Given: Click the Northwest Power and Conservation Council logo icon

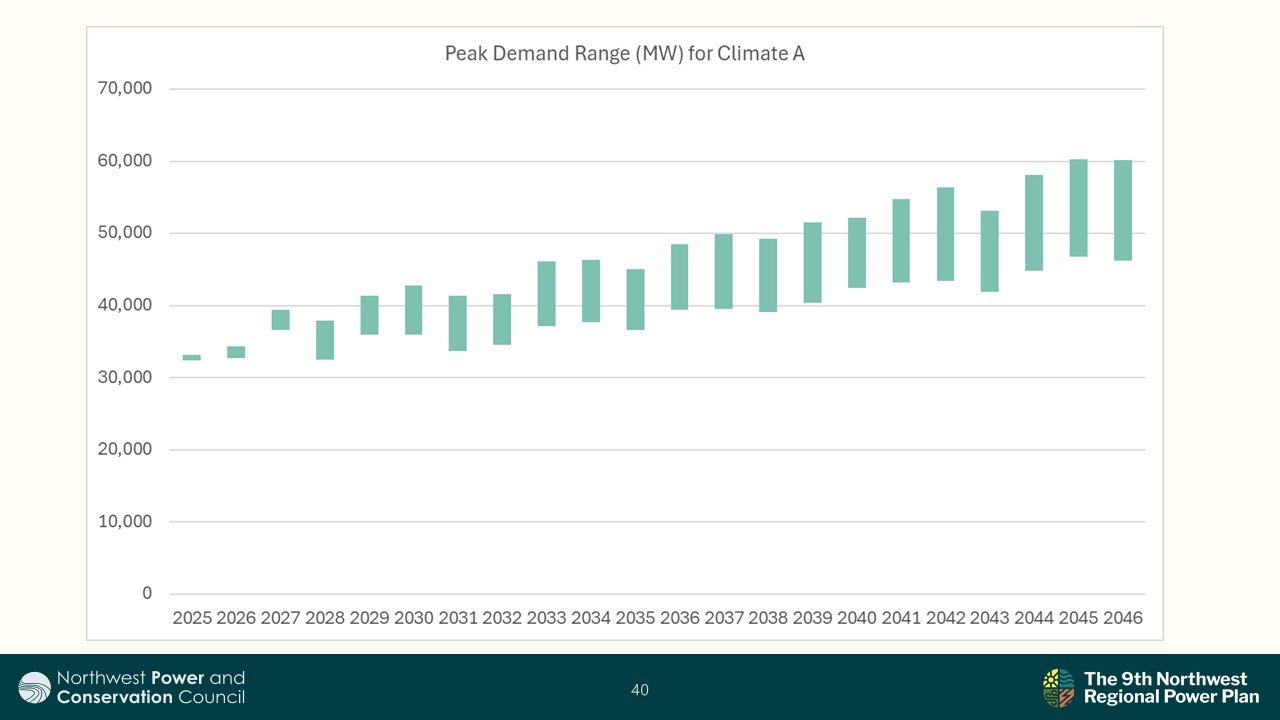Looking at the screenshot, I should pyautogui.click(x=34, y=688).
